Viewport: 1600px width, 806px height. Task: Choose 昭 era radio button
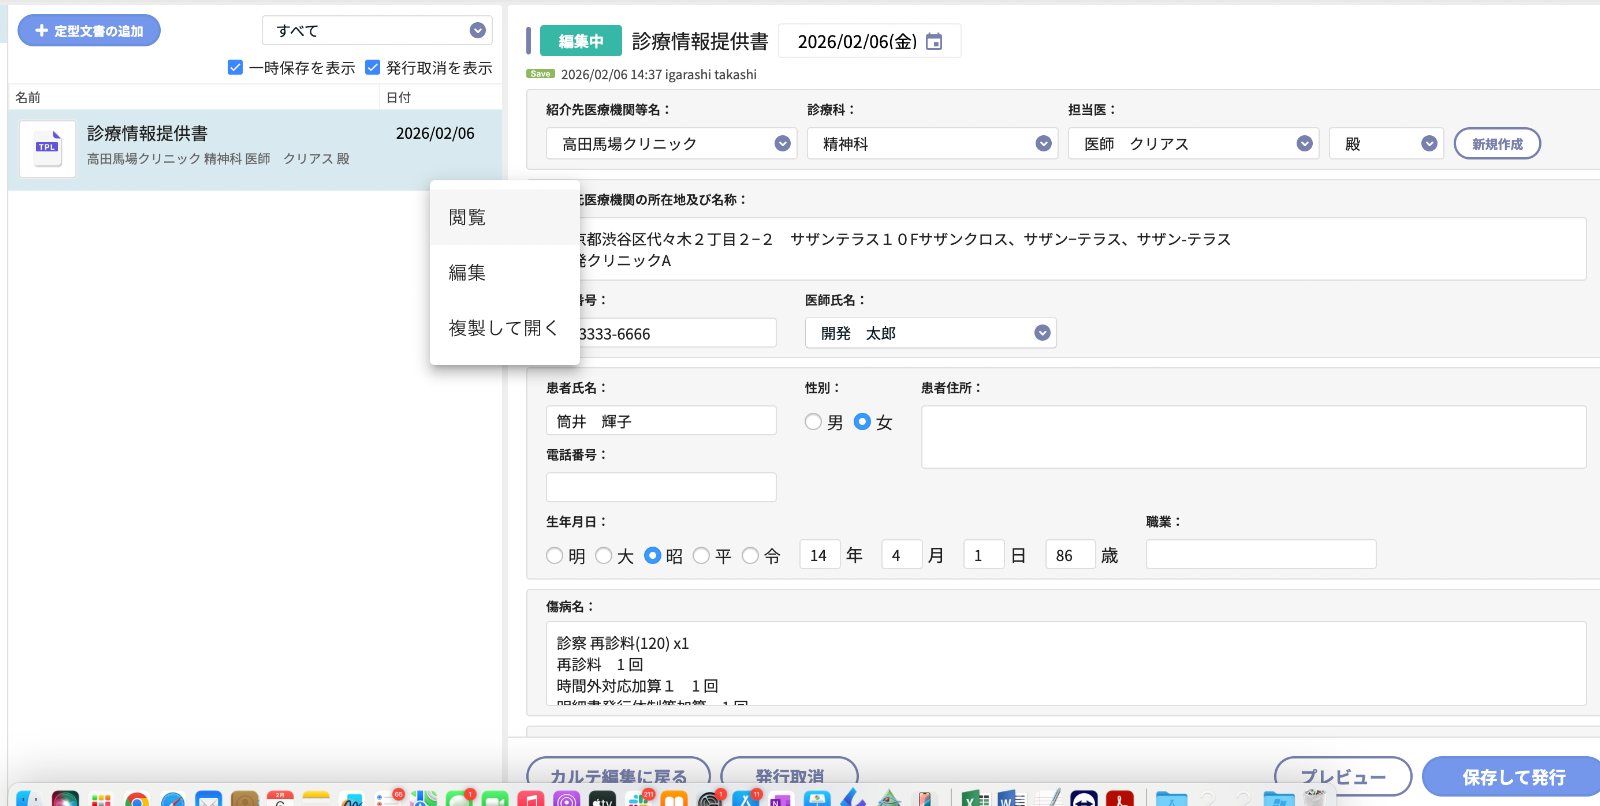[x=653, y=555]
